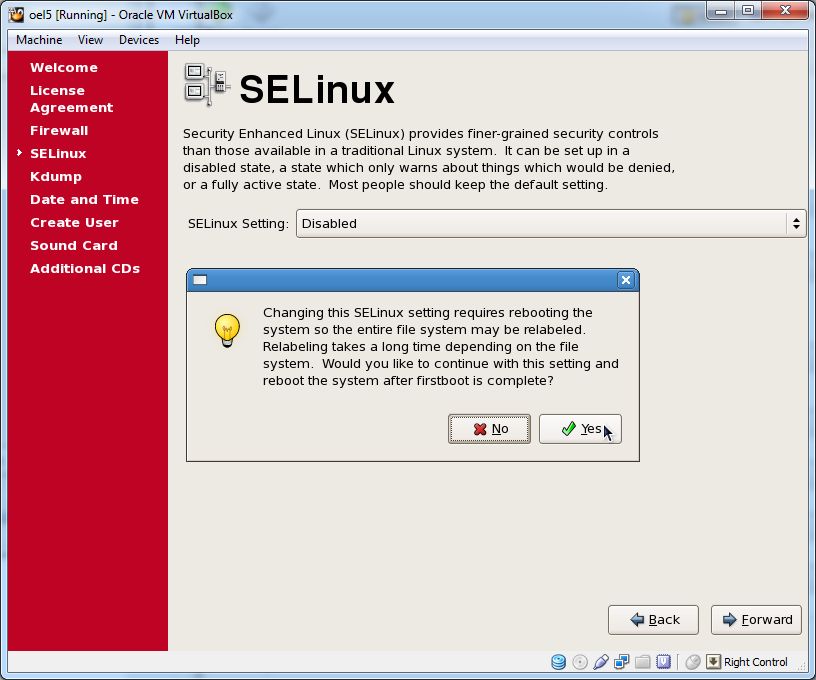Image resolution: width=816 pixels, height=680 pixels.
Task: Open the Help menu
Action: pyautogui.click(x=187, y=40)
